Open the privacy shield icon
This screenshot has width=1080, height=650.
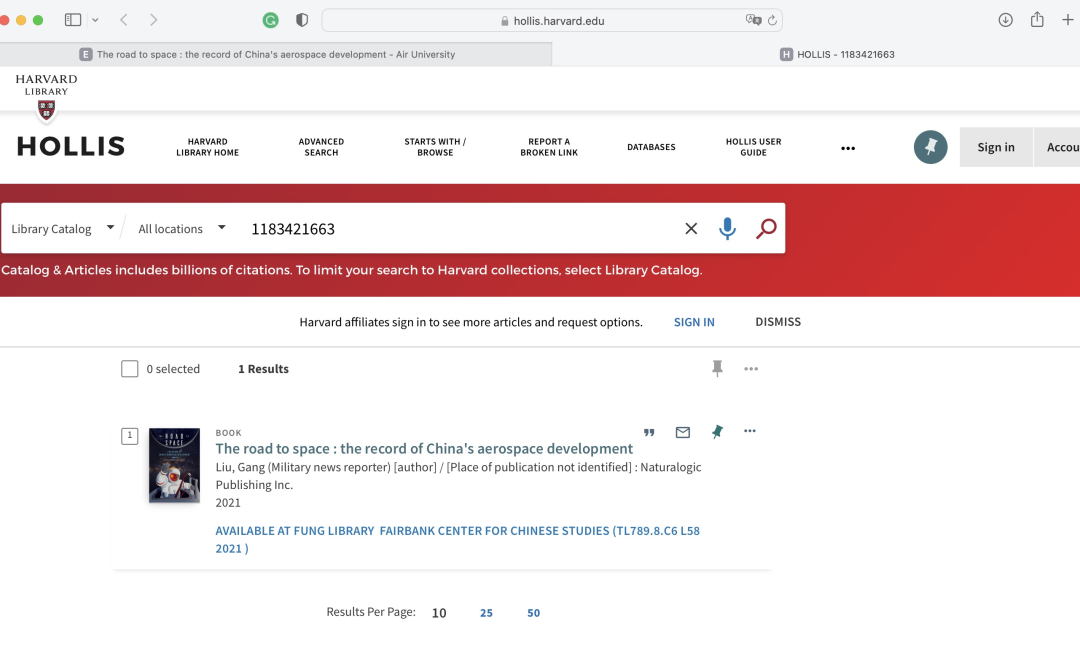tap(302, 21)
